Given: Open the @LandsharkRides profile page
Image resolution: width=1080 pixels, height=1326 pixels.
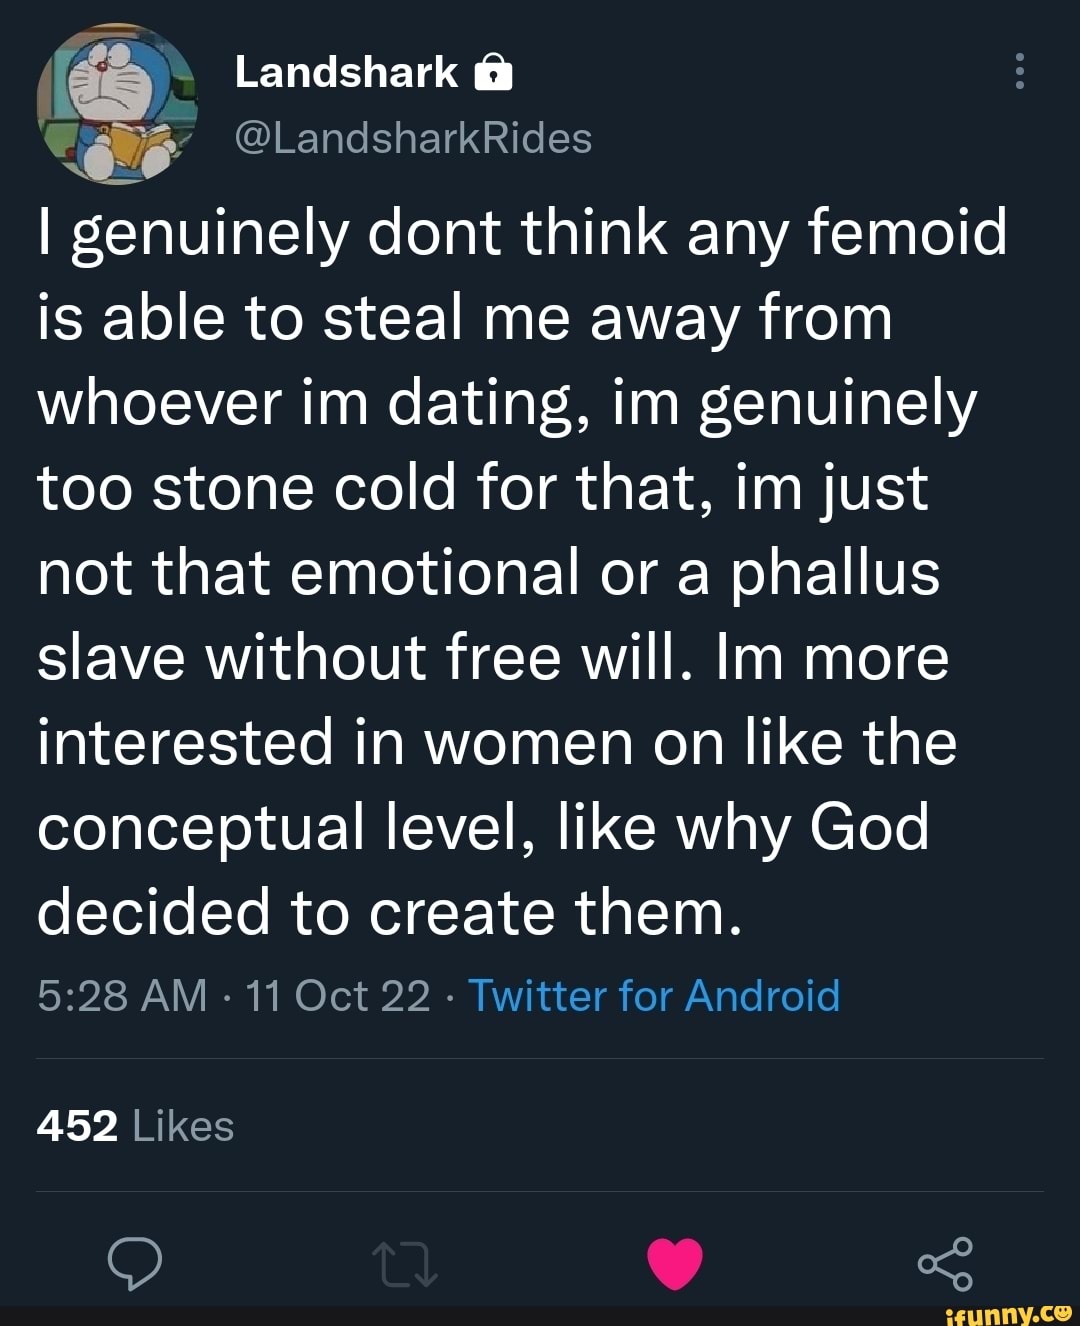Looking at the screenshot, I should click(x=413, y=139).
